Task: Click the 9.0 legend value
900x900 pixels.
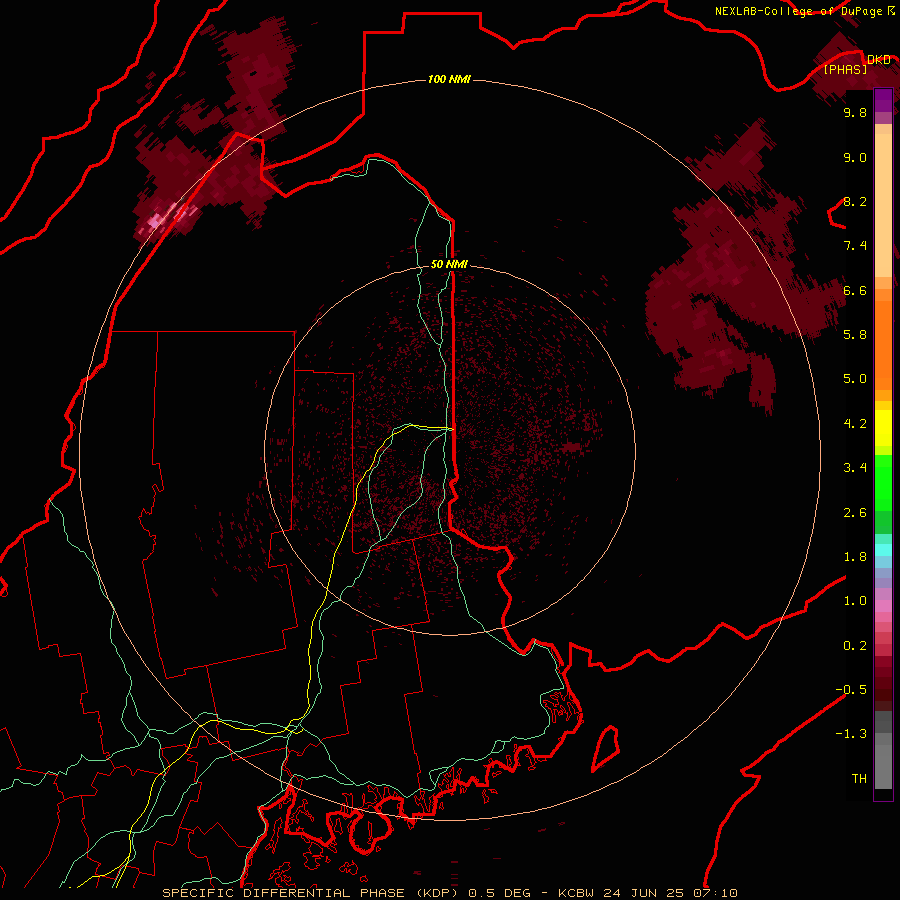Action: 855,157
